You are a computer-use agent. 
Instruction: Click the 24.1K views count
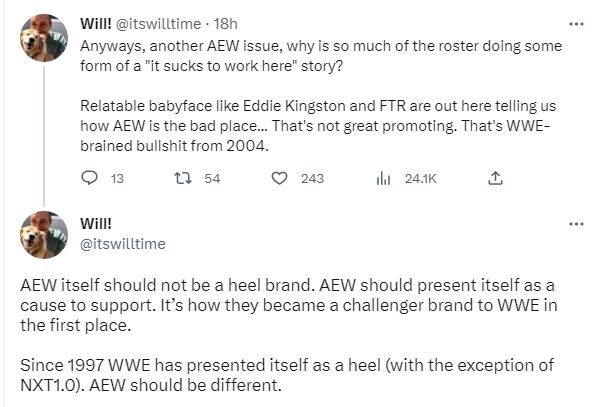[421, 178]
